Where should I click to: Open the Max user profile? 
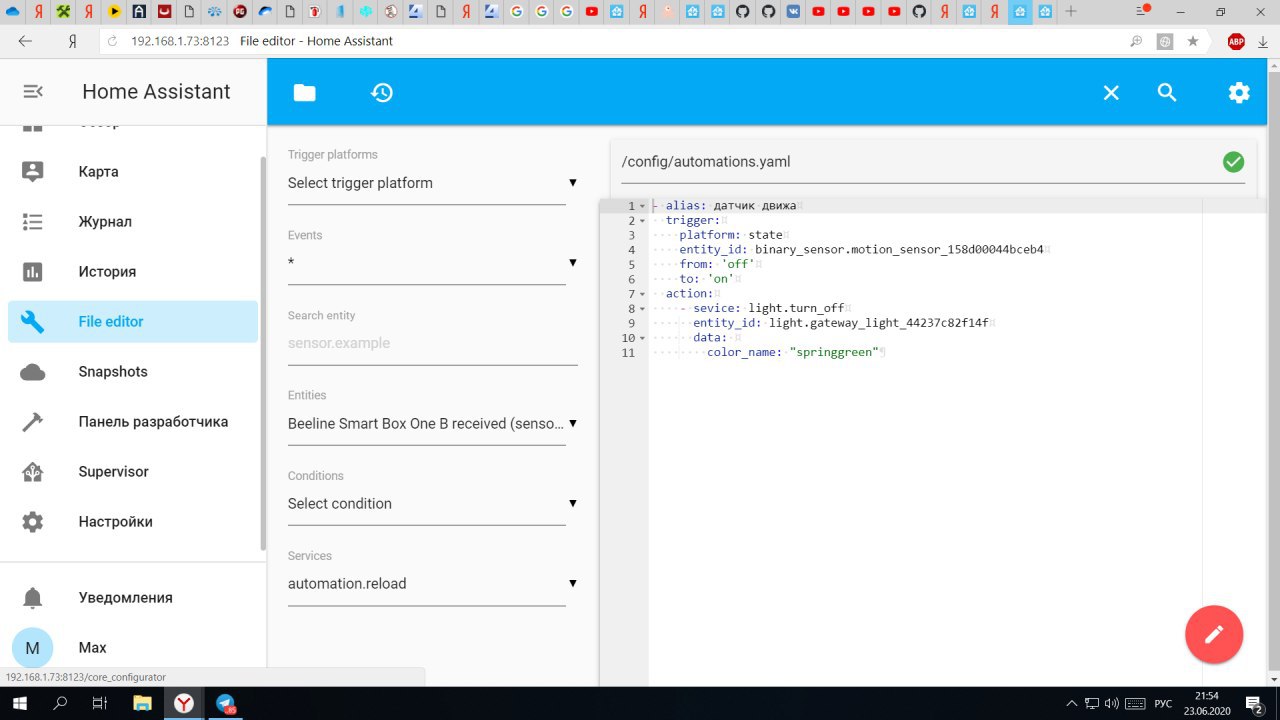coord(133,647)
